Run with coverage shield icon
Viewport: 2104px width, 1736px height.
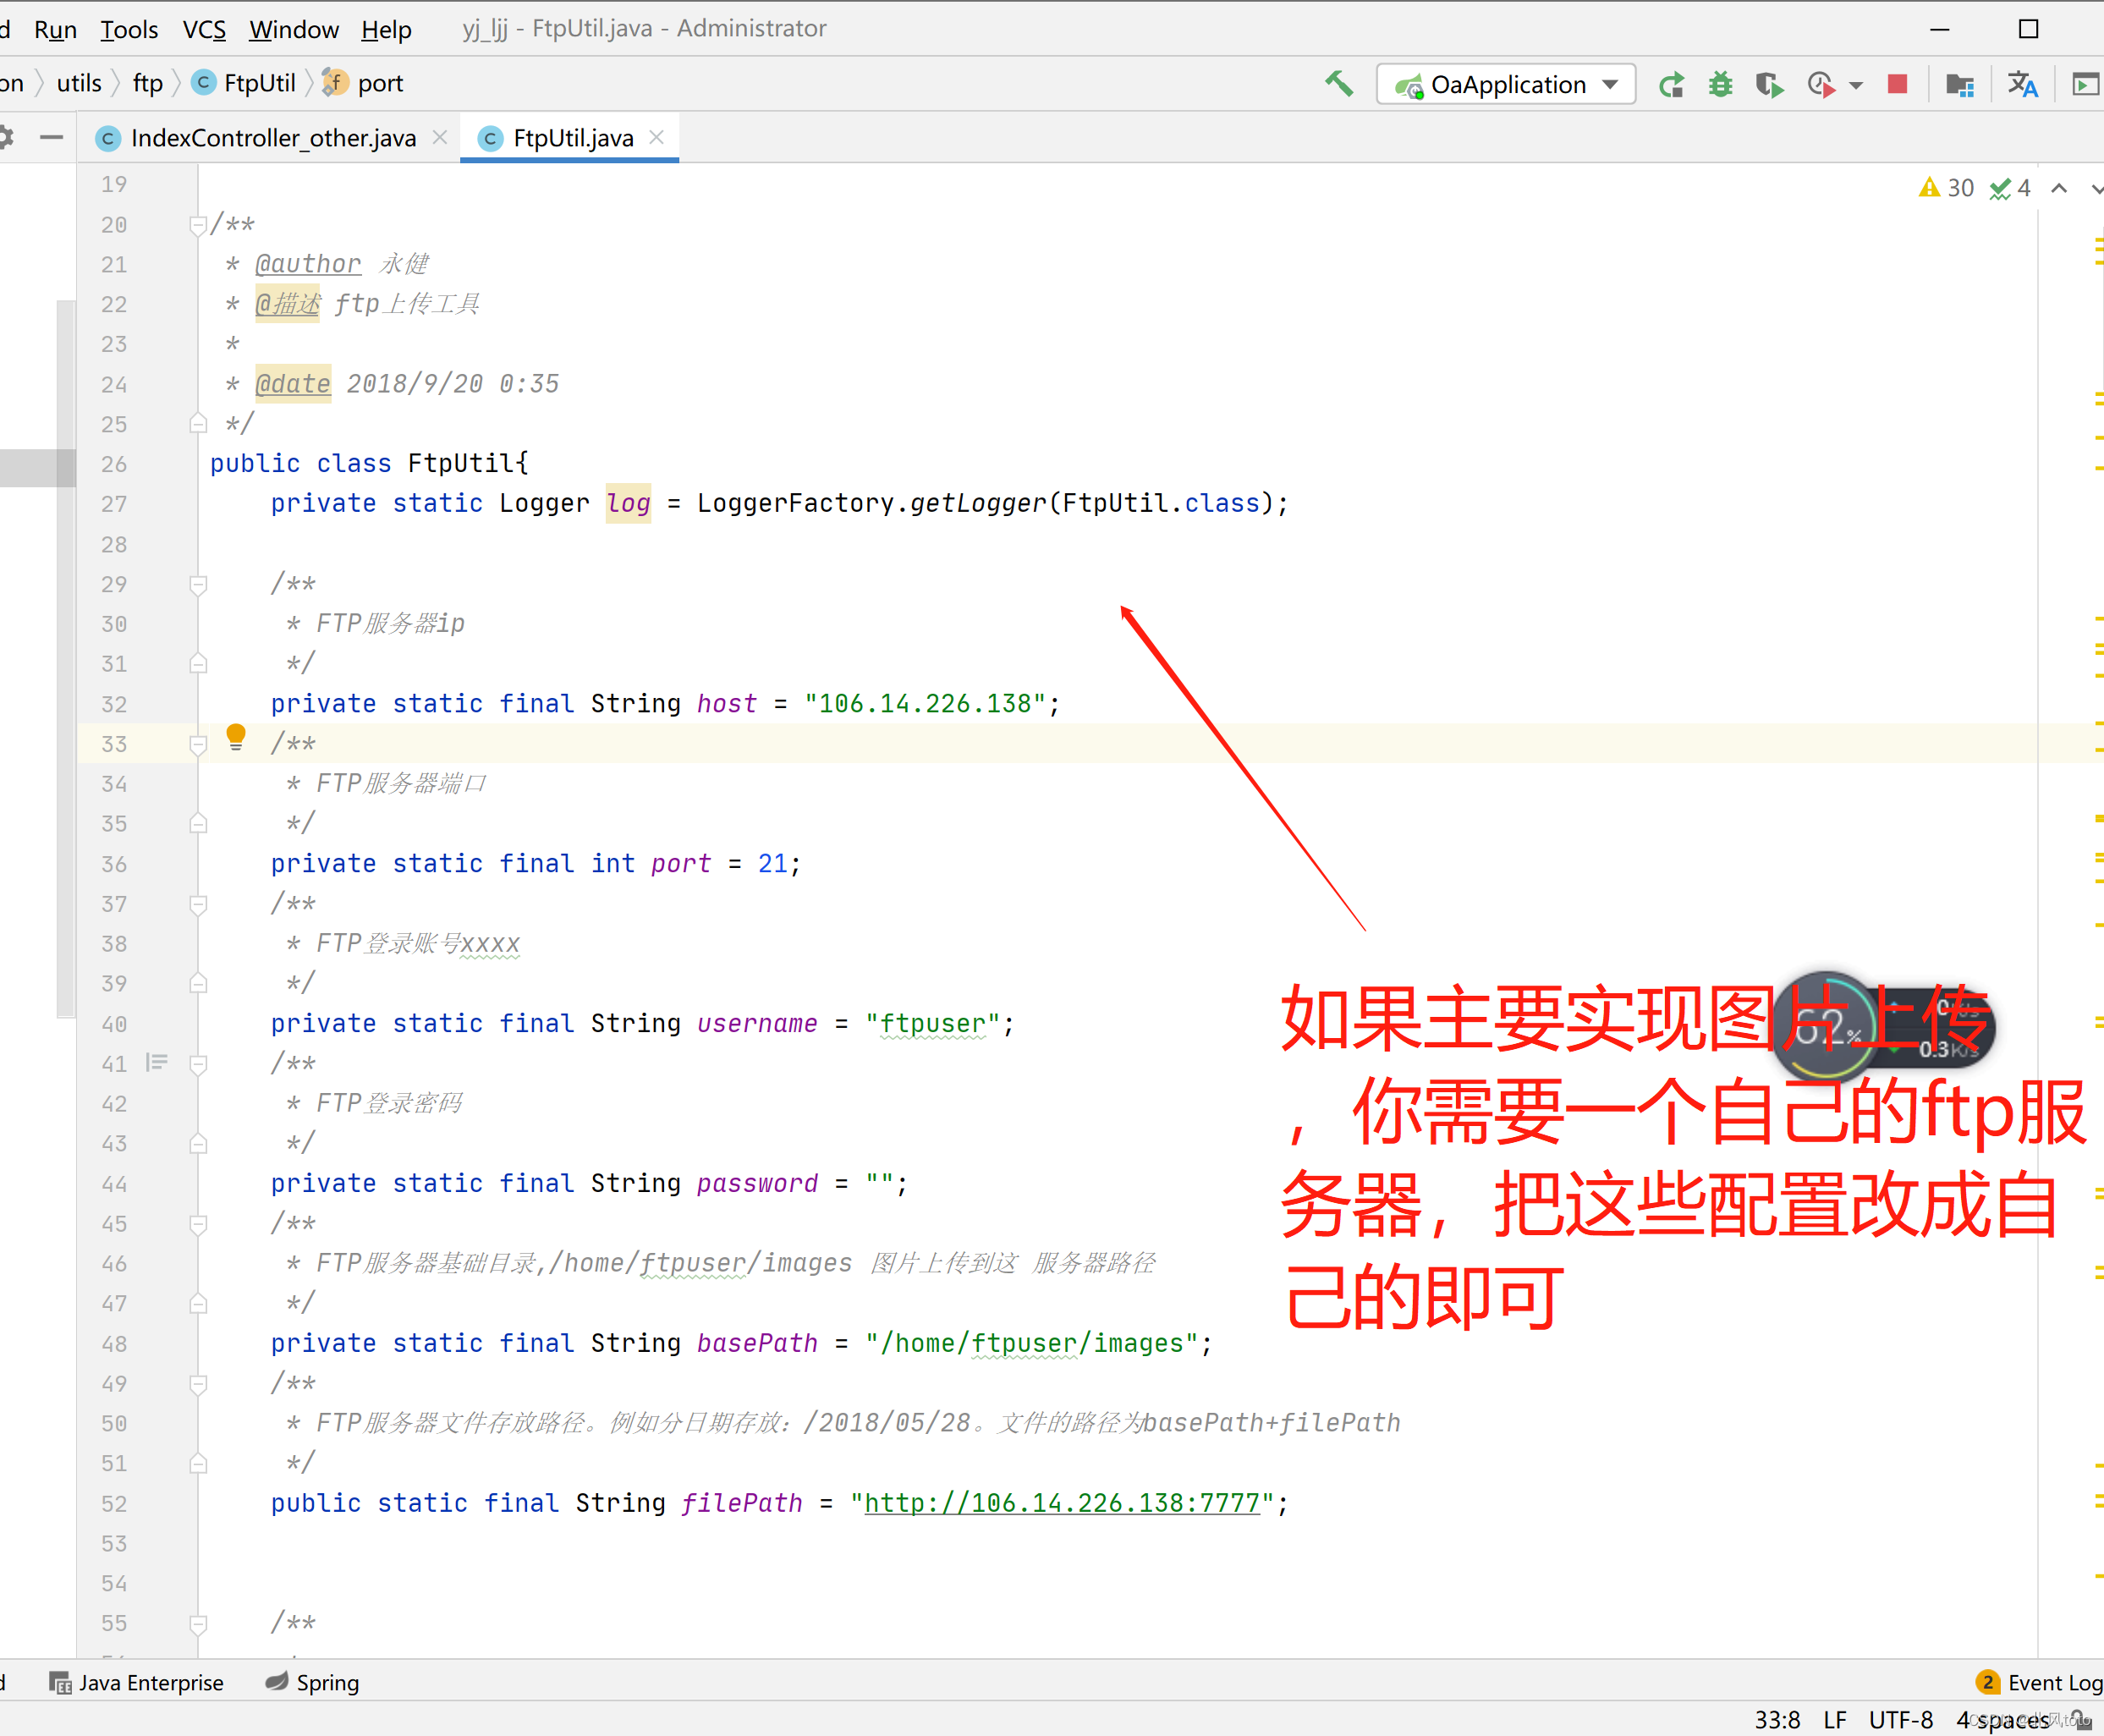tap(1769, 85)
